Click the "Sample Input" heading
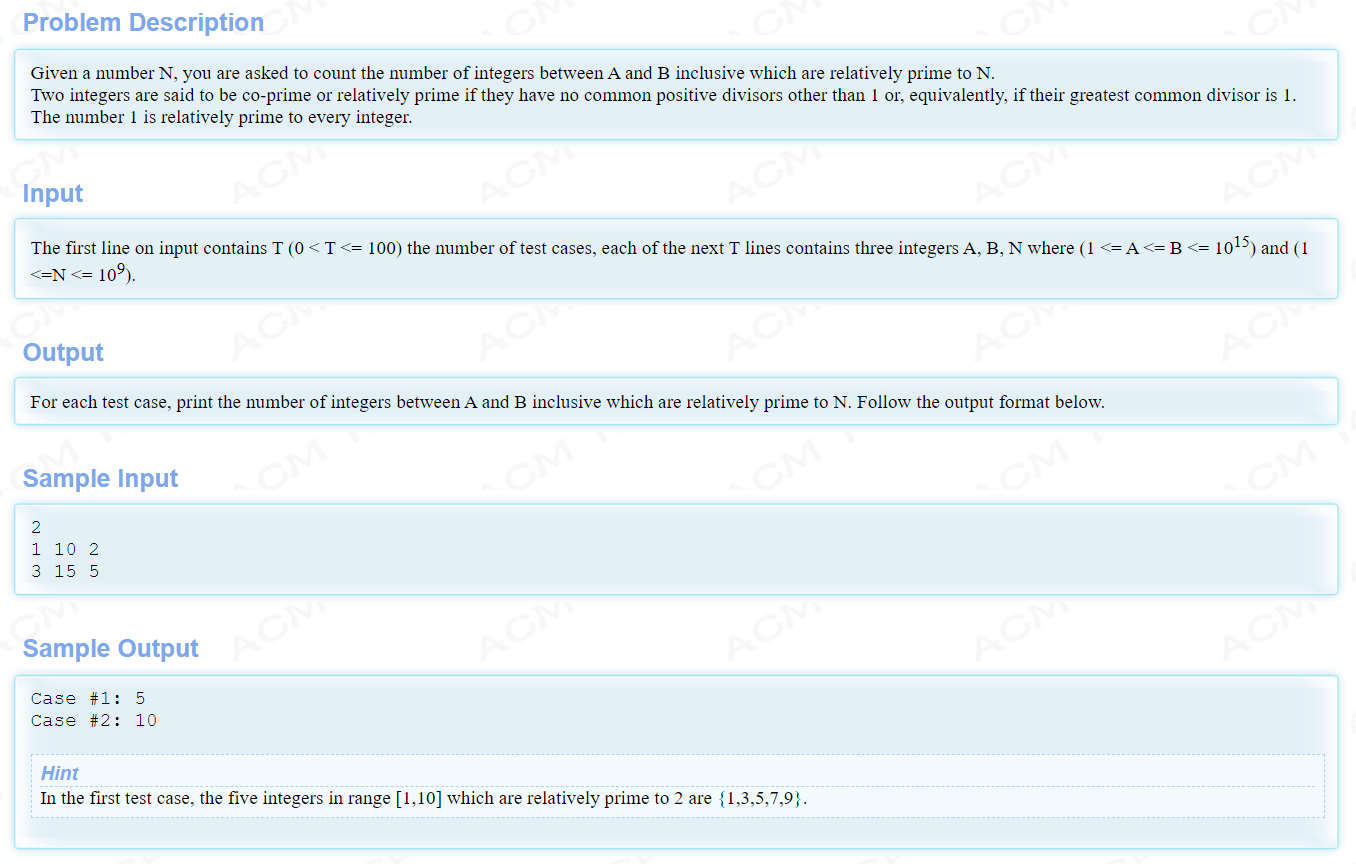The image size is (1356, 864). (x=100, y=478)
